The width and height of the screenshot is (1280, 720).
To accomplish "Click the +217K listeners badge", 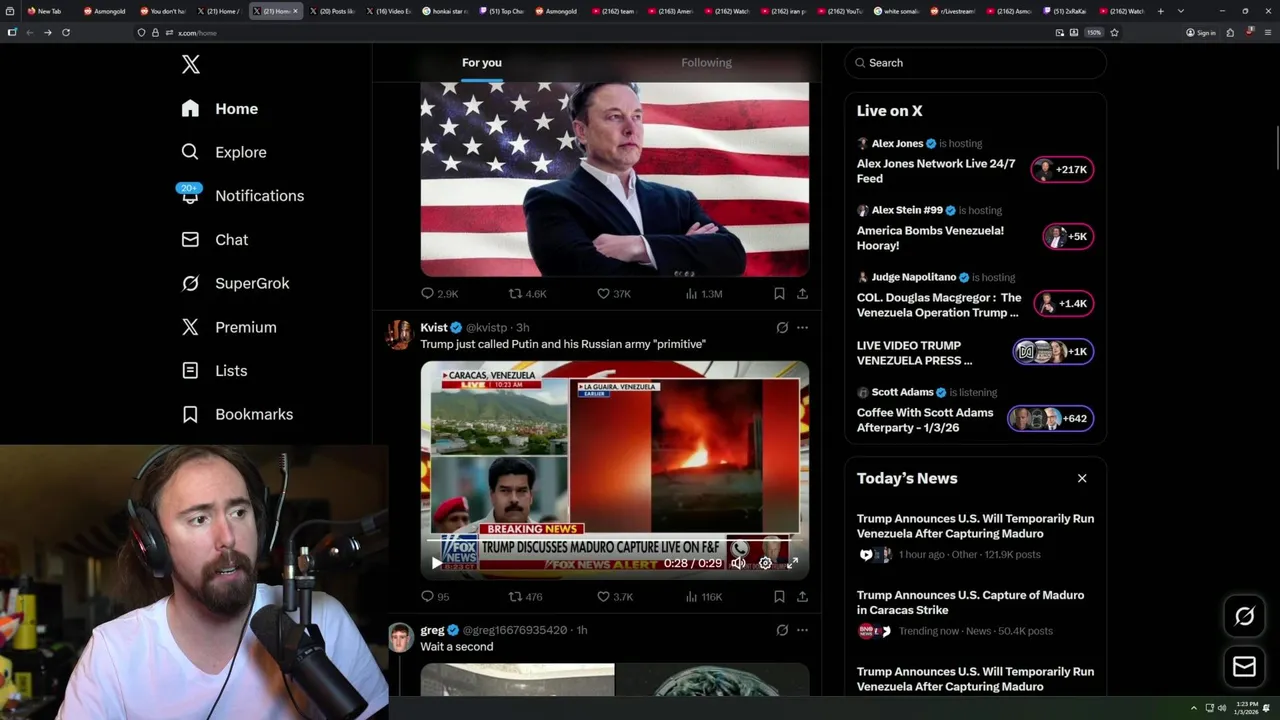I will pos(1062,170).
